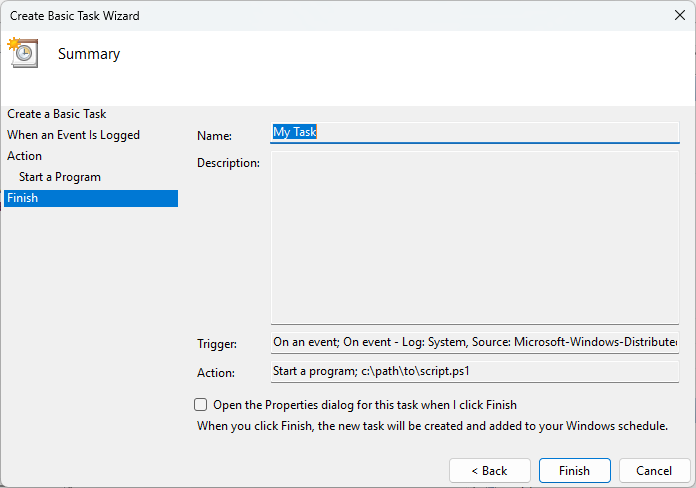Cancel the wizard with Cancel button

point(654,470)
